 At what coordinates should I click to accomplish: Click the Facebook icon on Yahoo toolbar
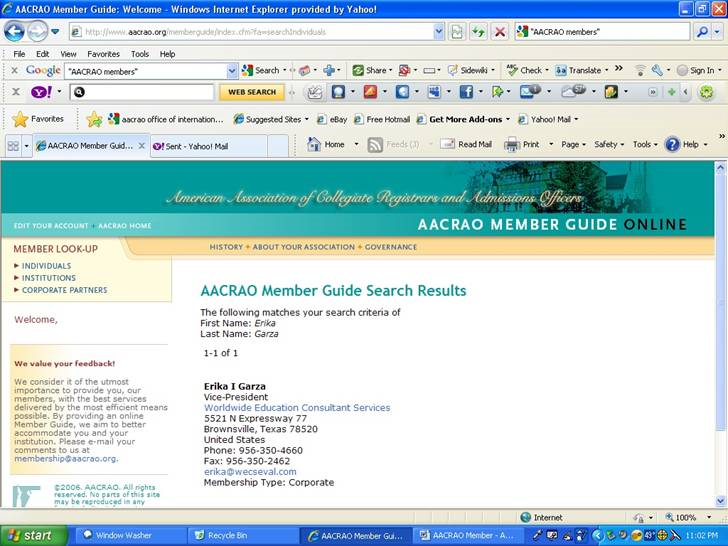coord(466,92)
